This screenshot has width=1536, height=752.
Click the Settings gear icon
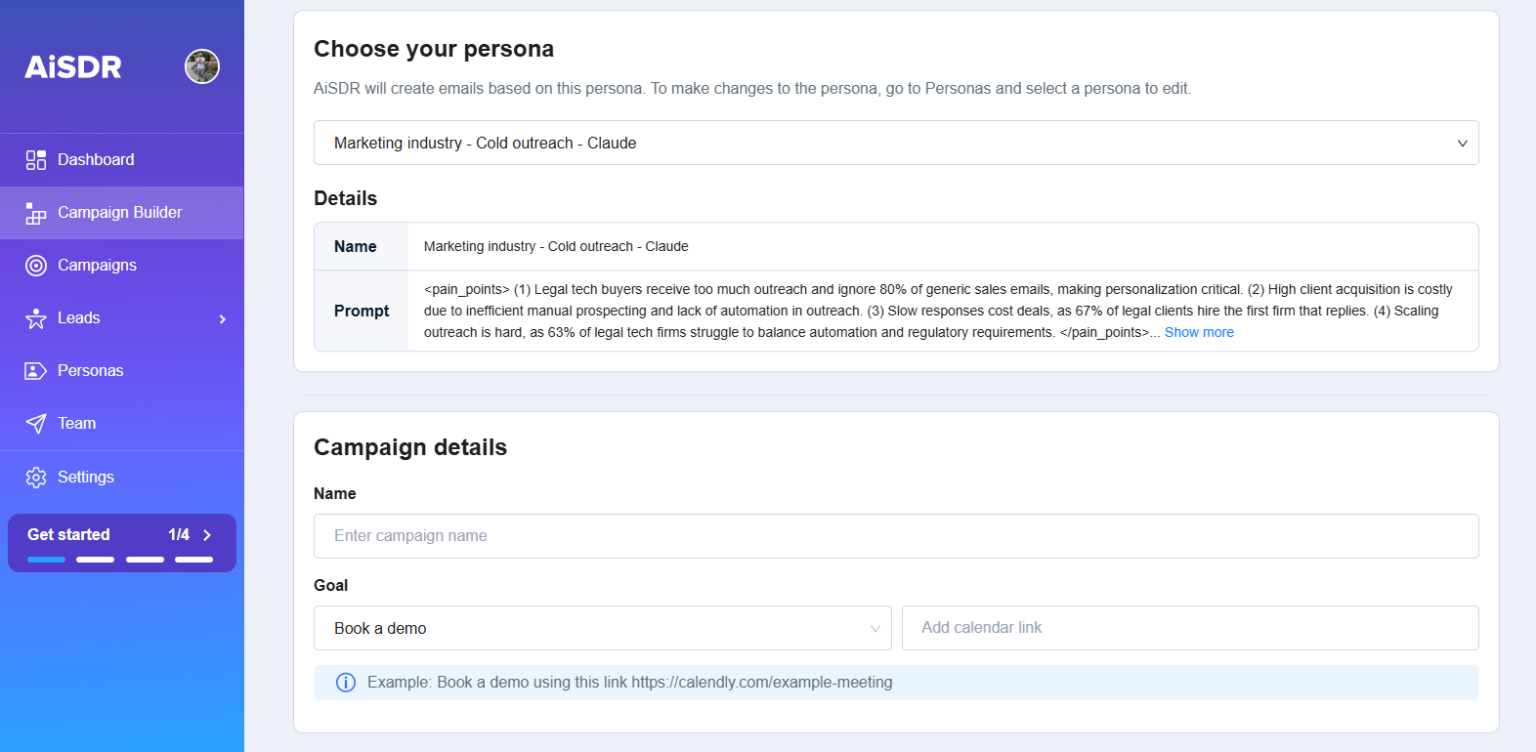click(36, 478)
